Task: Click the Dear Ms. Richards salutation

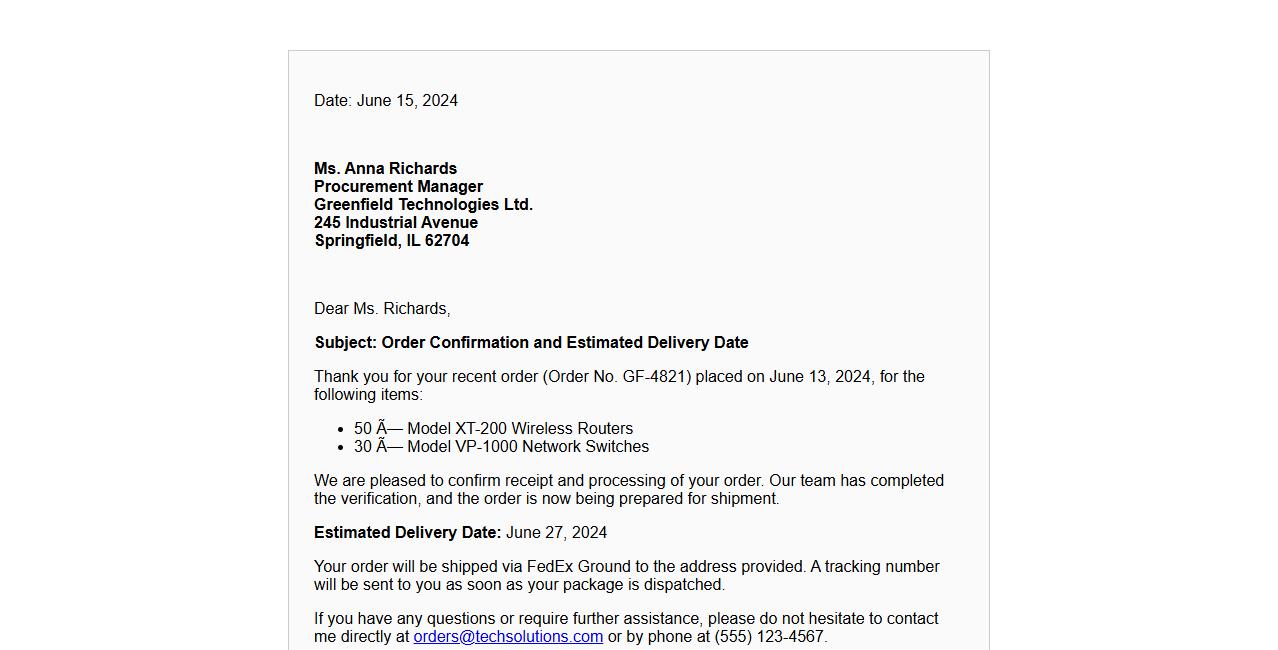Action: click(382, 309)
